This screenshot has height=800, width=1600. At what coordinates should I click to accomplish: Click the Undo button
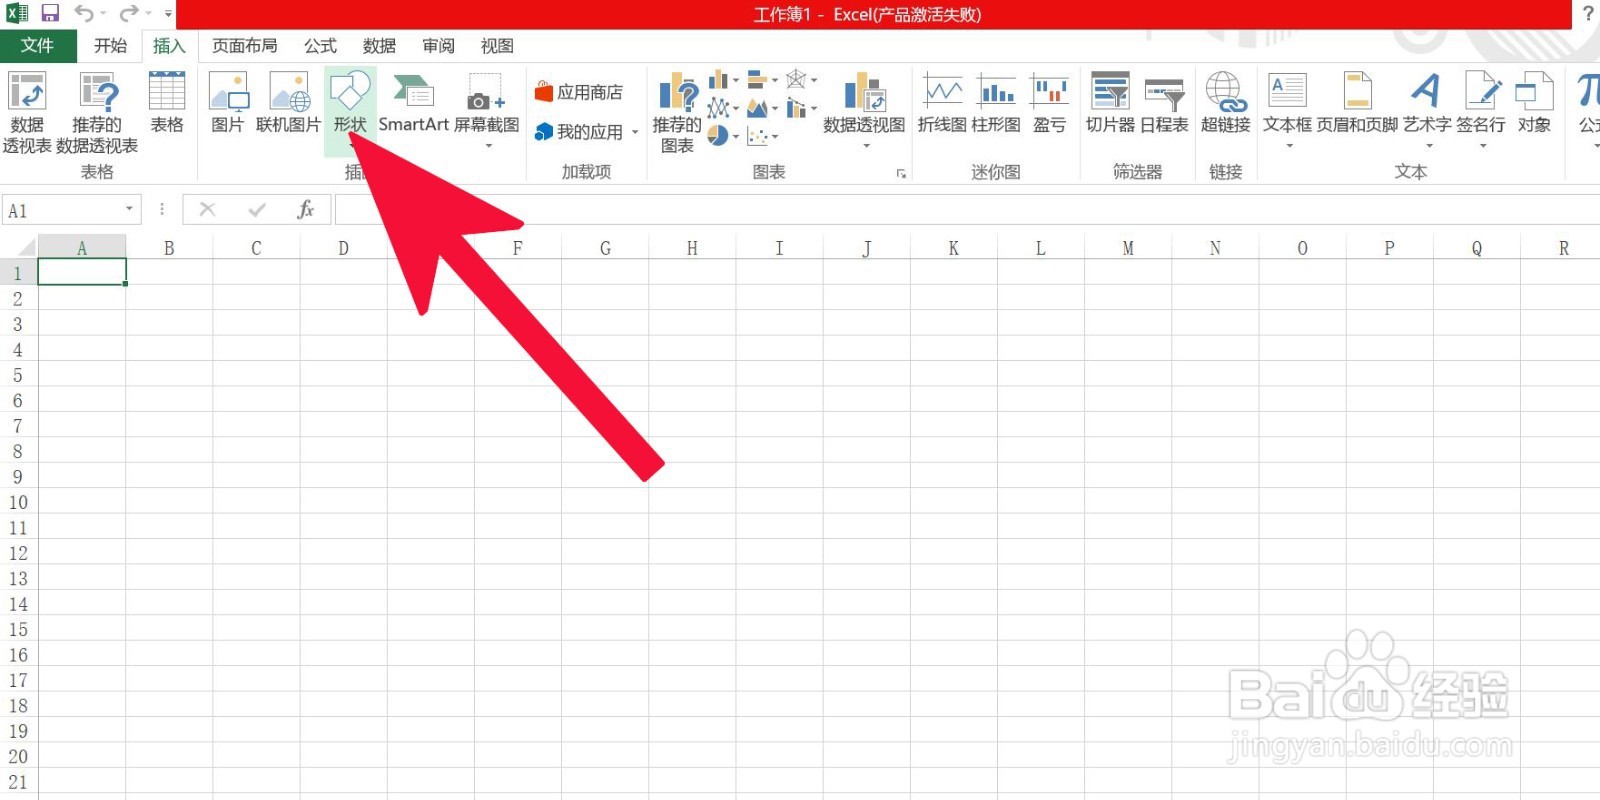coord(84,14)
